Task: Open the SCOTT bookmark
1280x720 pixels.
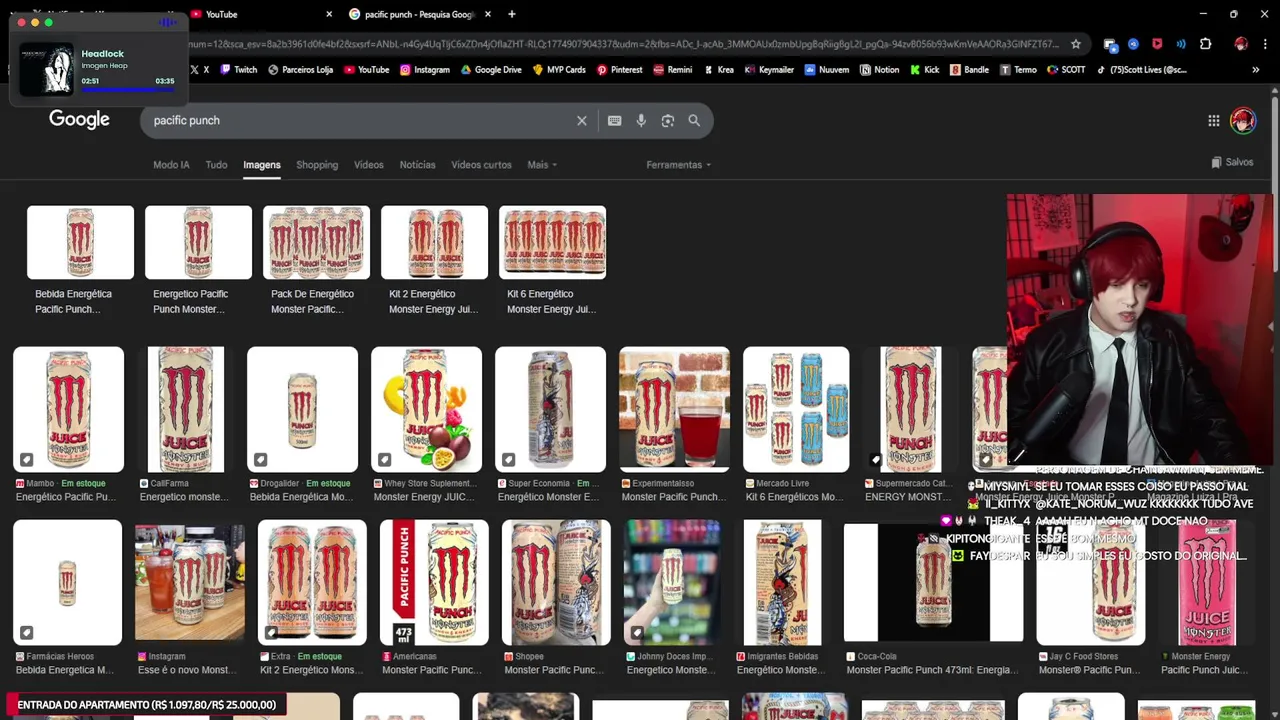Action: point(1066,70)
